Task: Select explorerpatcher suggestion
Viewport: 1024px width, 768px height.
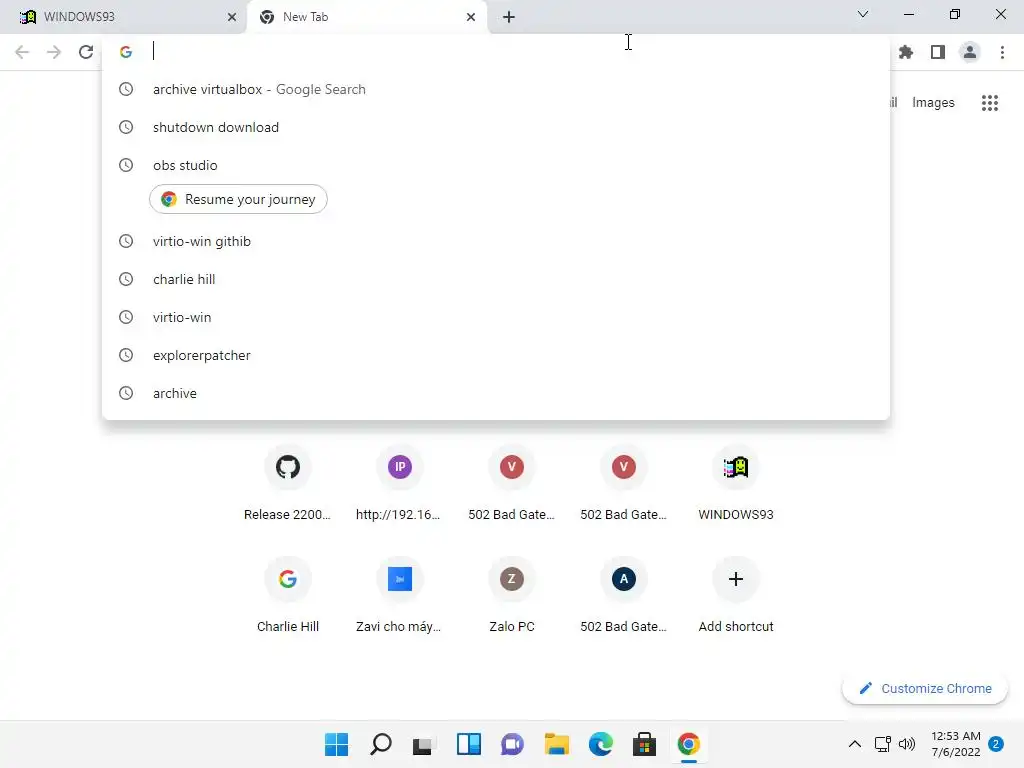Action: pos(496,355)
